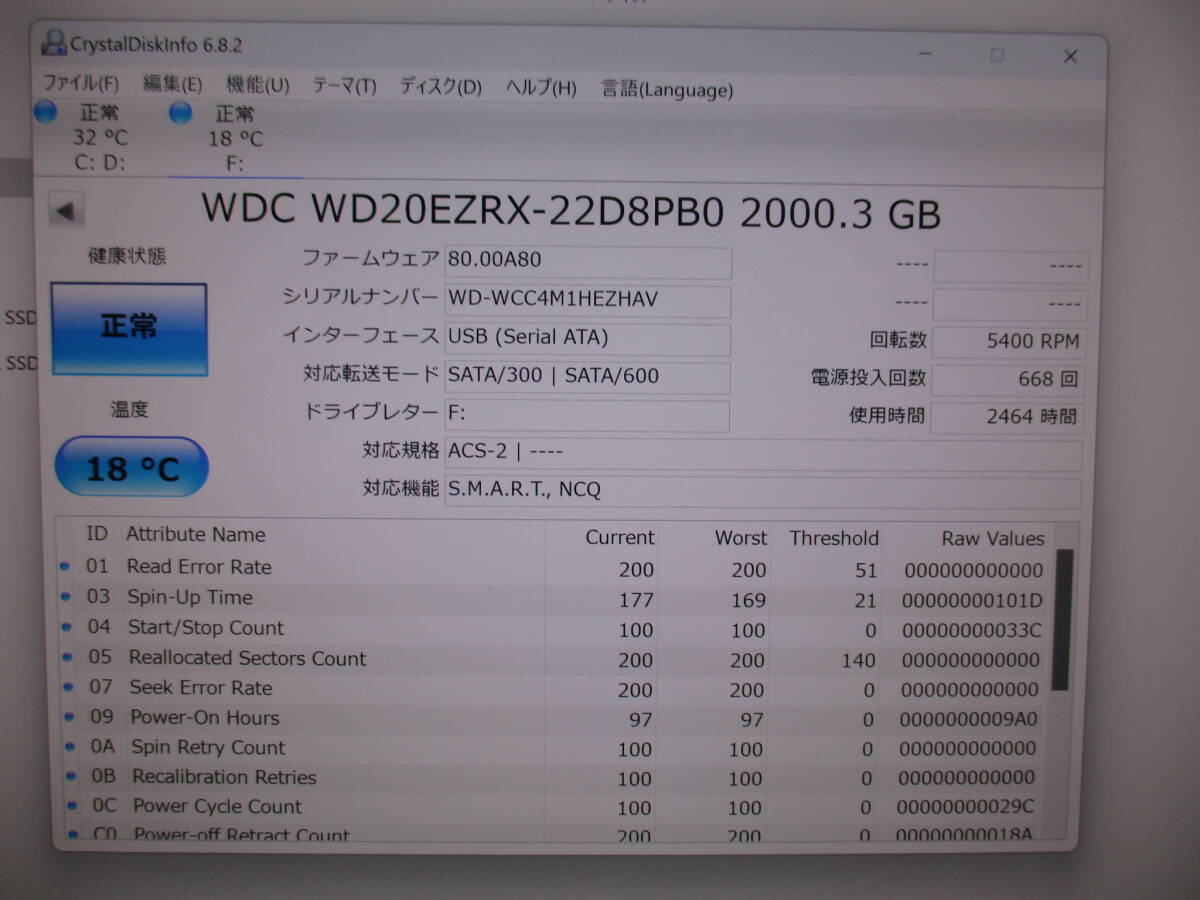This screenshot has width=1200, height=900.
Task: Click the status dot for Read Error Rate
Action: point(65,566)
